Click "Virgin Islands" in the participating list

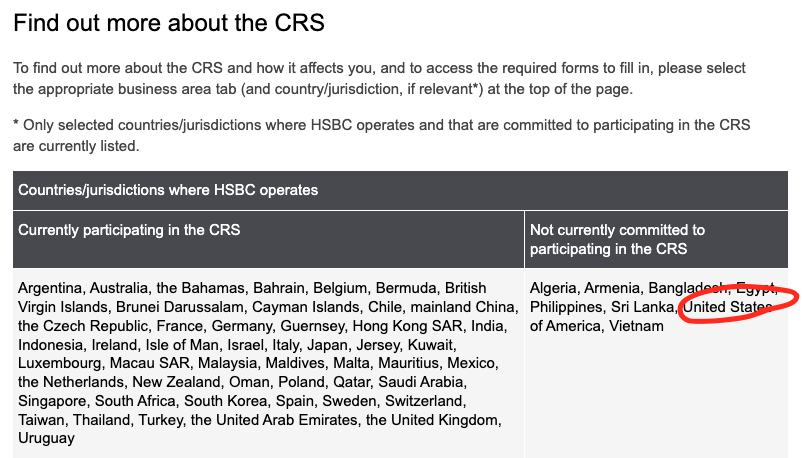click(x=62, y=307)
